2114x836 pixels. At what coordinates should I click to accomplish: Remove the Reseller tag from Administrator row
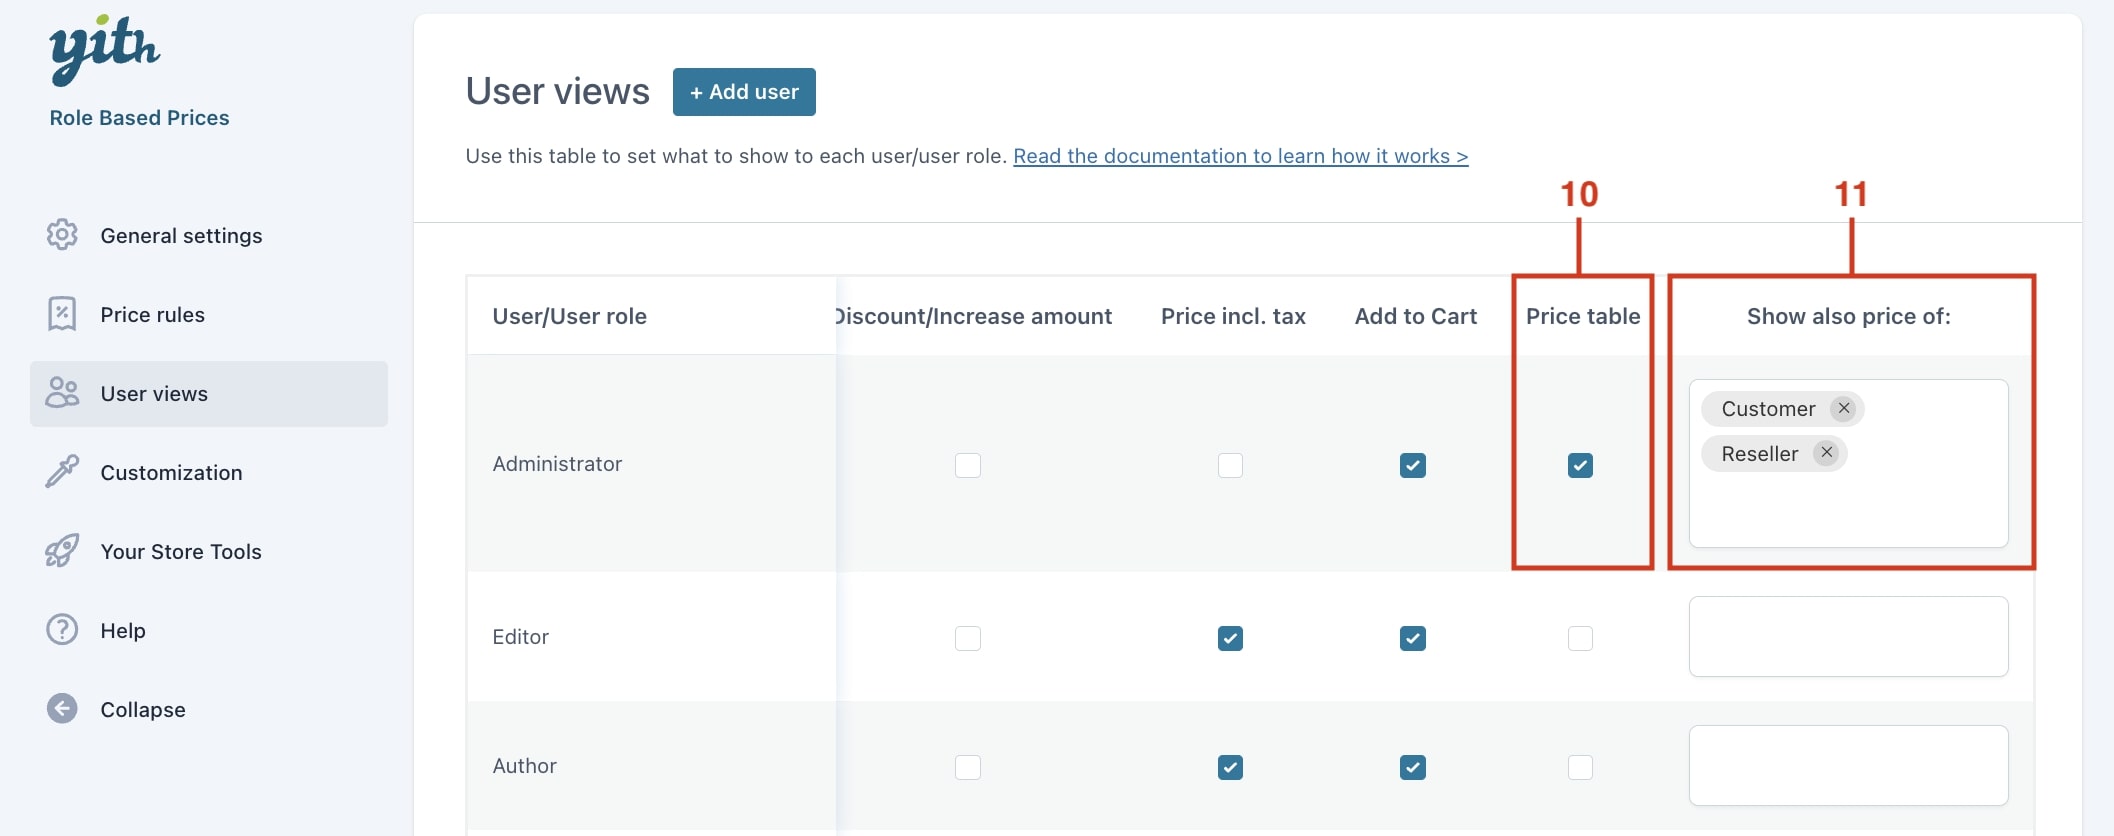tap(1827, 453)
